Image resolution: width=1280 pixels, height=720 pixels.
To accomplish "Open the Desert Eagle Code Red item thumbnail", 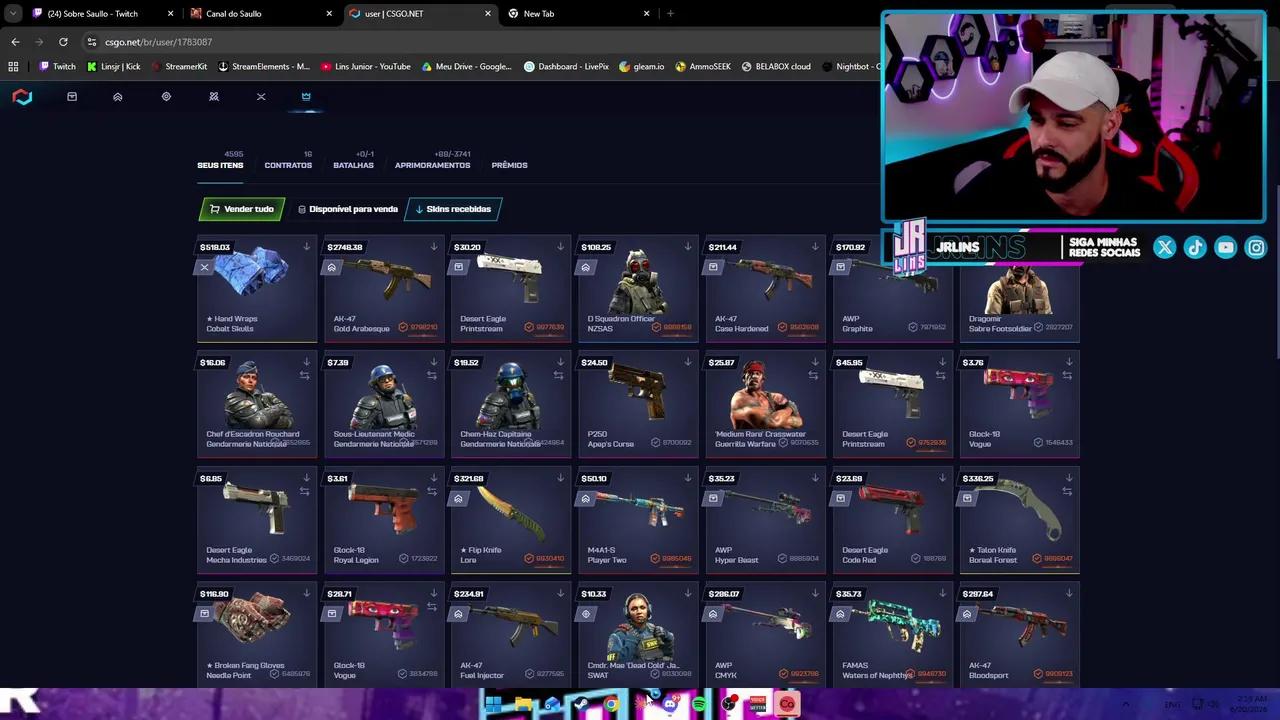I will pyautogui.click(x=892, y=511).
